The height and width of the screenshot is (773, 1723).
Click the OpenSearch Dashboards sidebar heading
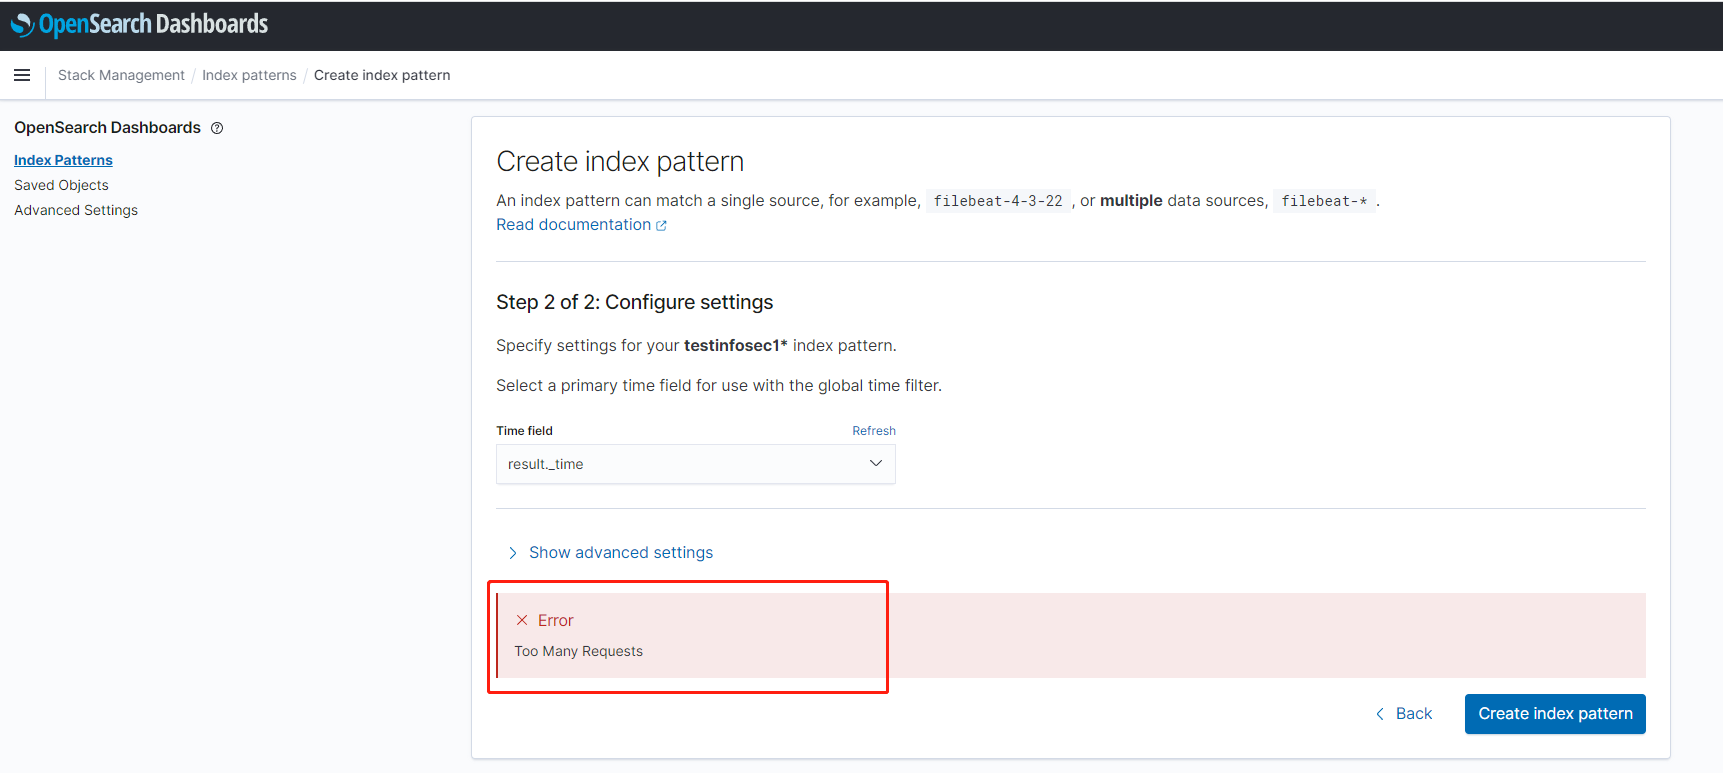(107, 128)
